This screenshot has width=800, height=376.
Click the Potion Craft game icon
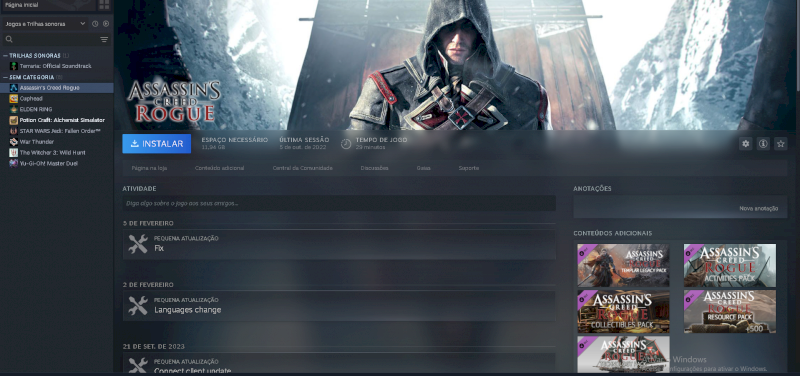[14, 120]
